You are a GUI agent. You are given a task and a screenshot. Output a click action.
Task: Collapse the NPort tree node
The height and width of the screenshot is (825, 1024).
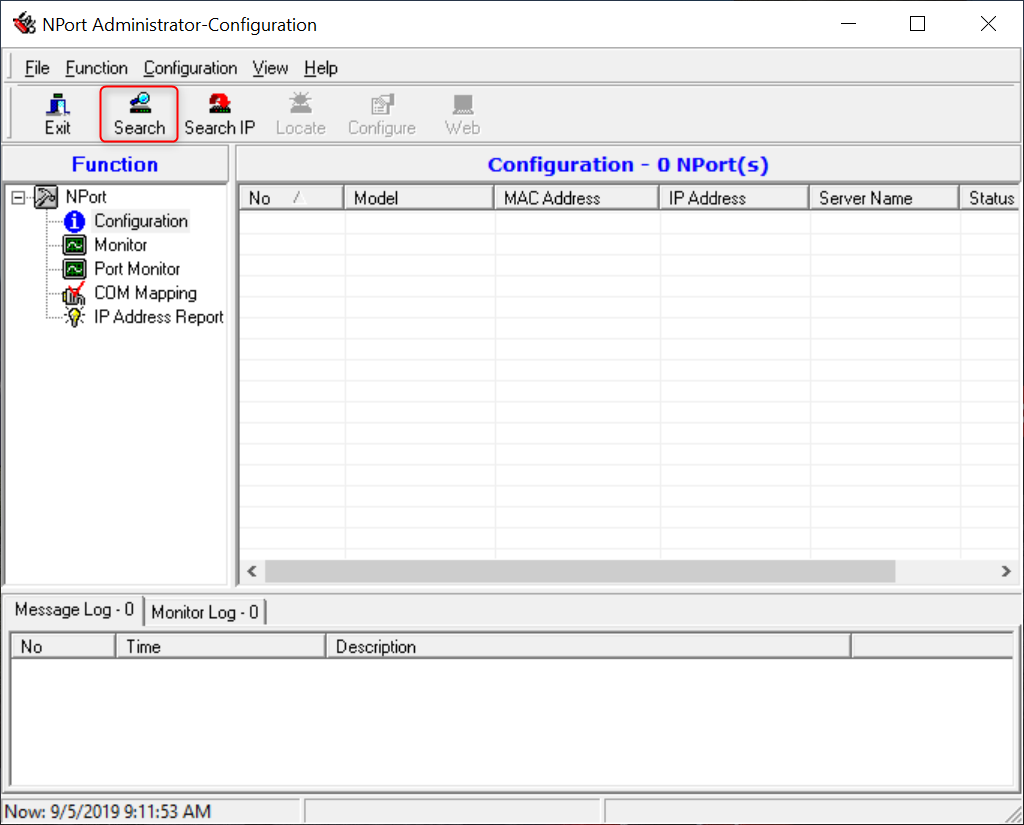18,198
